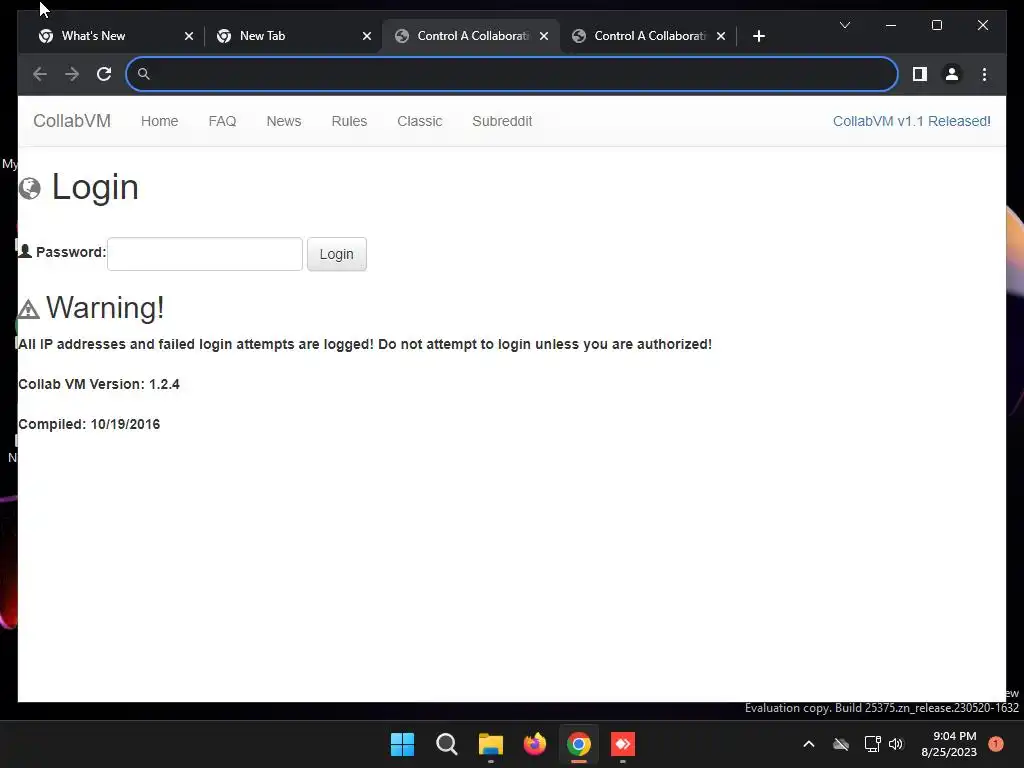Open the News page
The width and height of the screenshot is (1024, 768).
tap(283, 121)
